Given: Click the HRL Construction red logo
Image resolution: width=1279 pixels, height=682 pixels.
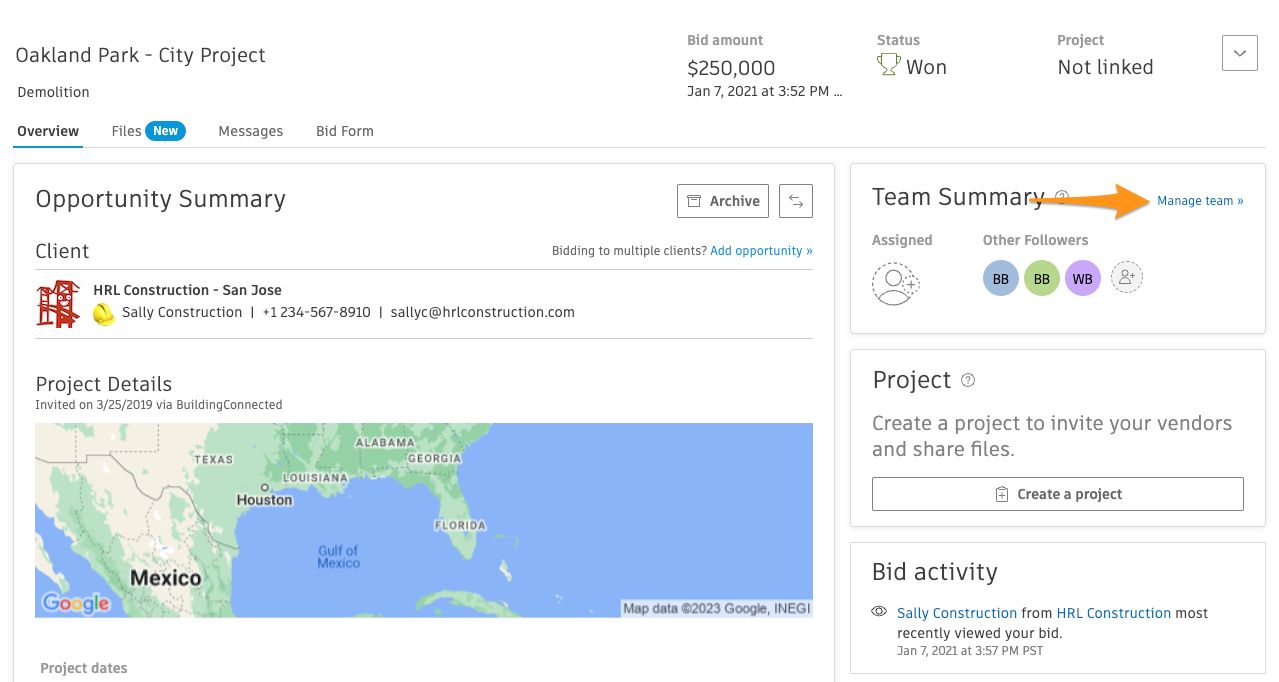Looking at the screenshot, I should pyautogui.click(x=58, y=304).
